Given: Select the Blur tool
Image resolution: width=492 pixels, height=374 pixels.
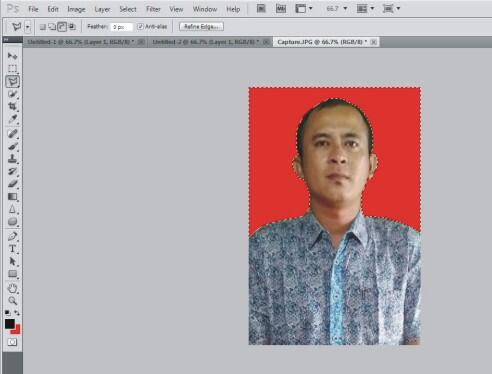Looking at the screenshot, I should pos(13,209).
